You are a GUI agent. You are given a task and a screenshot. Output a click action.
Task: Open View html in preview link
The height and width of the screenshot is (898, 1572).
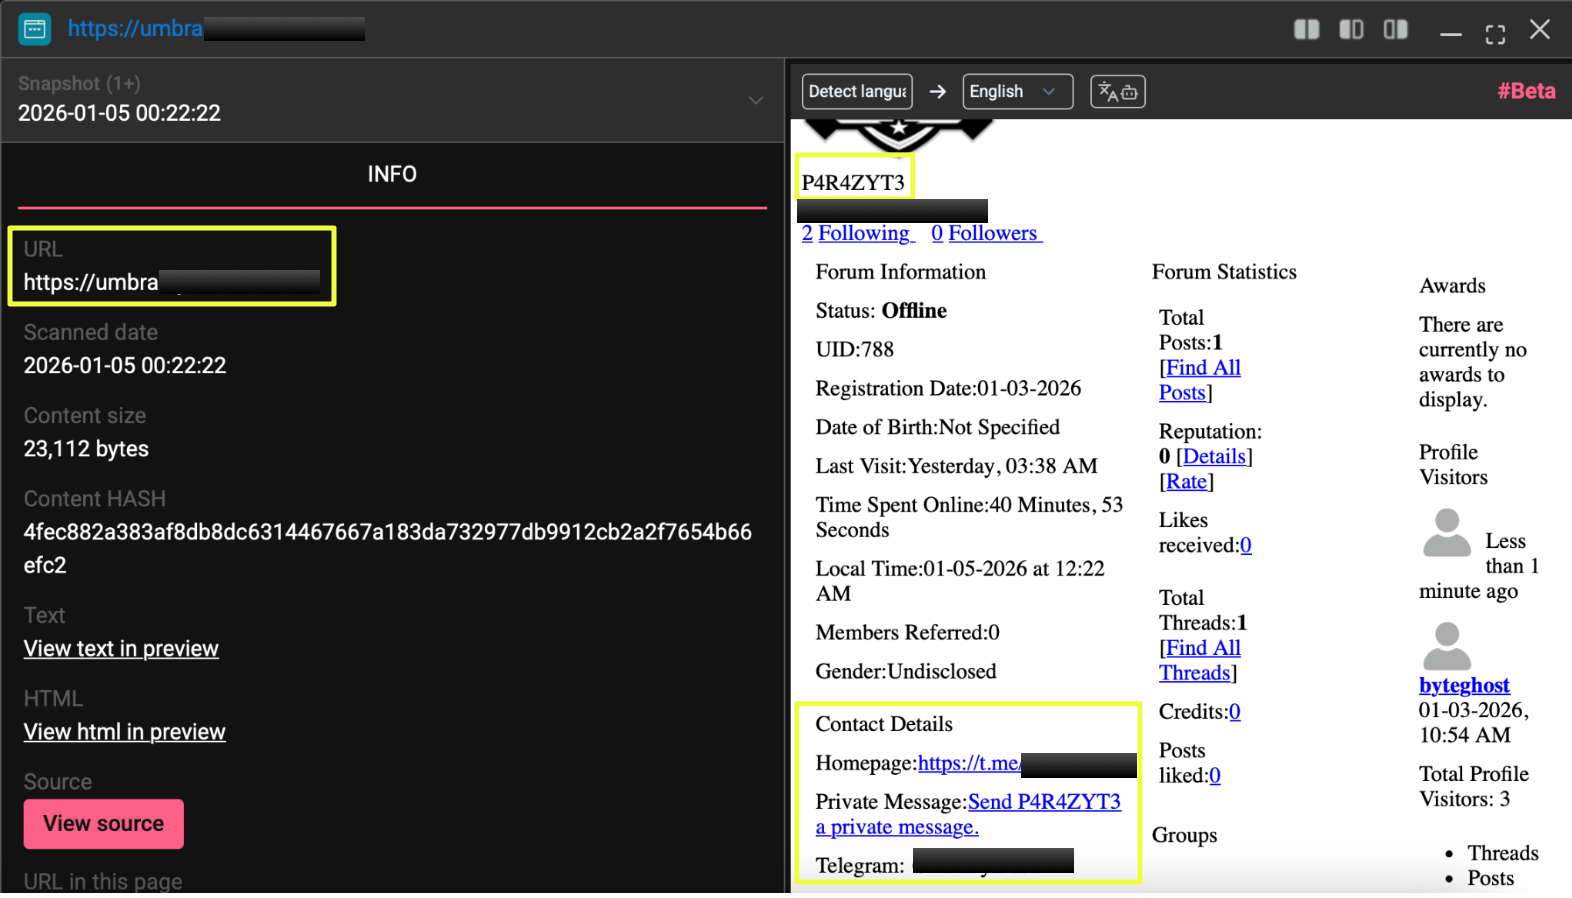tap(125, 732)
